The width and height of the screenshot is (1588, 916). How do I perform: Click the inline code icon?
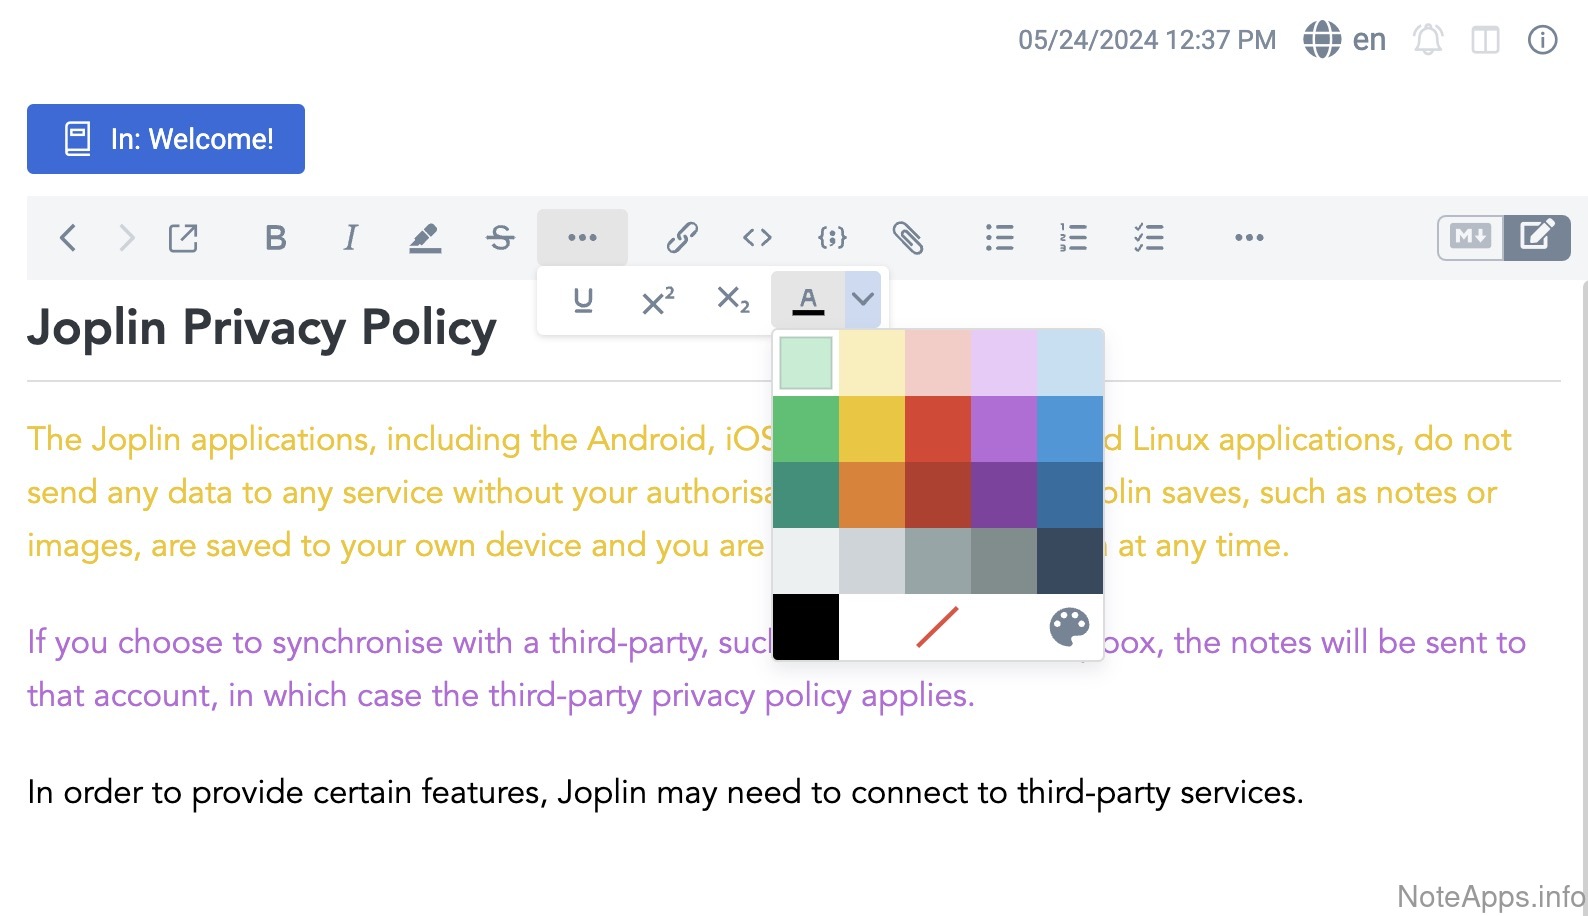click(x=757, y=238)
